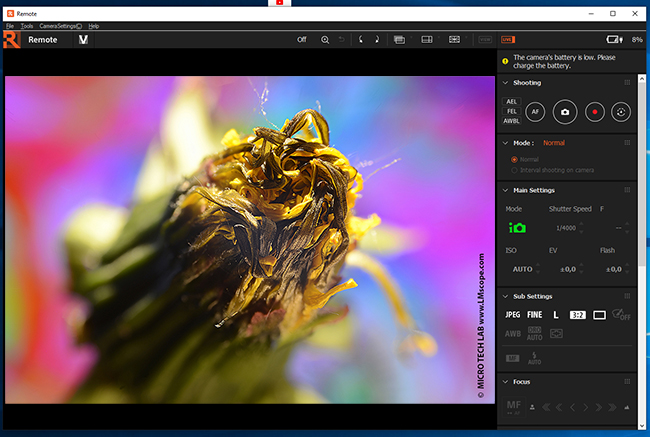
Task: Collapse the Main Settings section
Action: pyautogui.click(x=506, y=190)
